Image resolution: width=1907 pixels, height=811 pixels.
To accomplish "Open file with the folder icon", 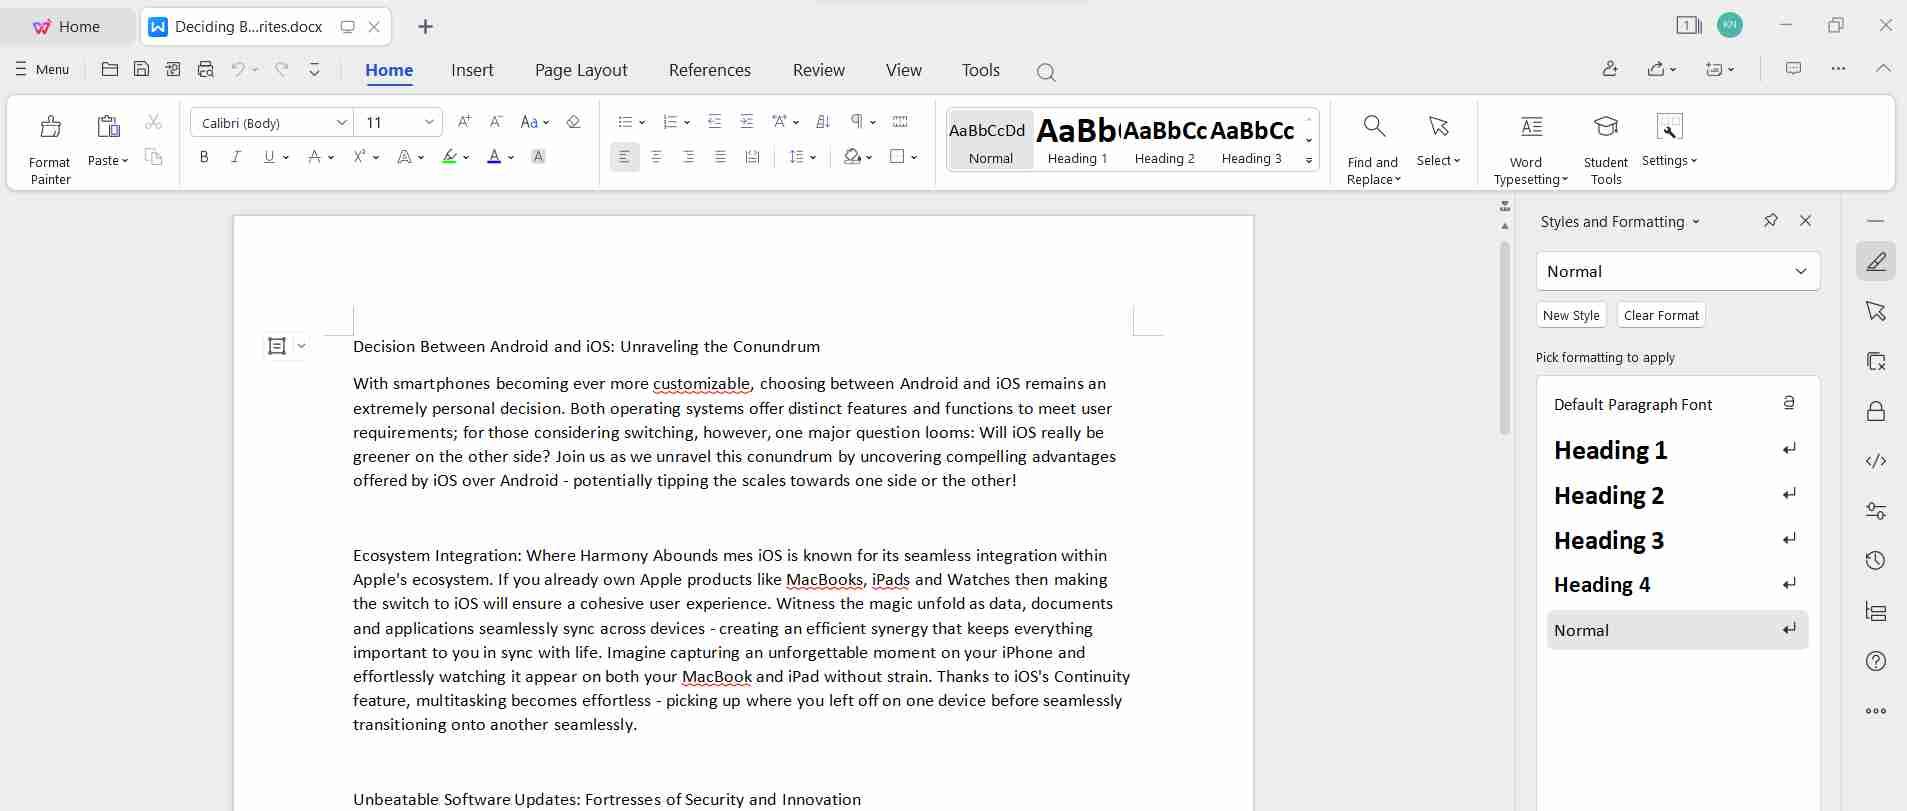I will (110, 69).
